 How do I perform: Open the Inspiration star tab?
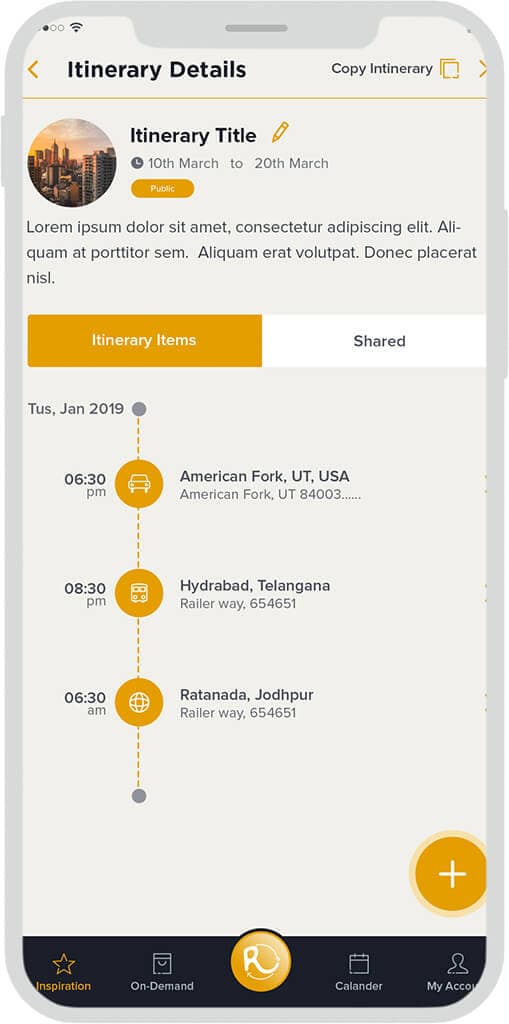[63, 972]
